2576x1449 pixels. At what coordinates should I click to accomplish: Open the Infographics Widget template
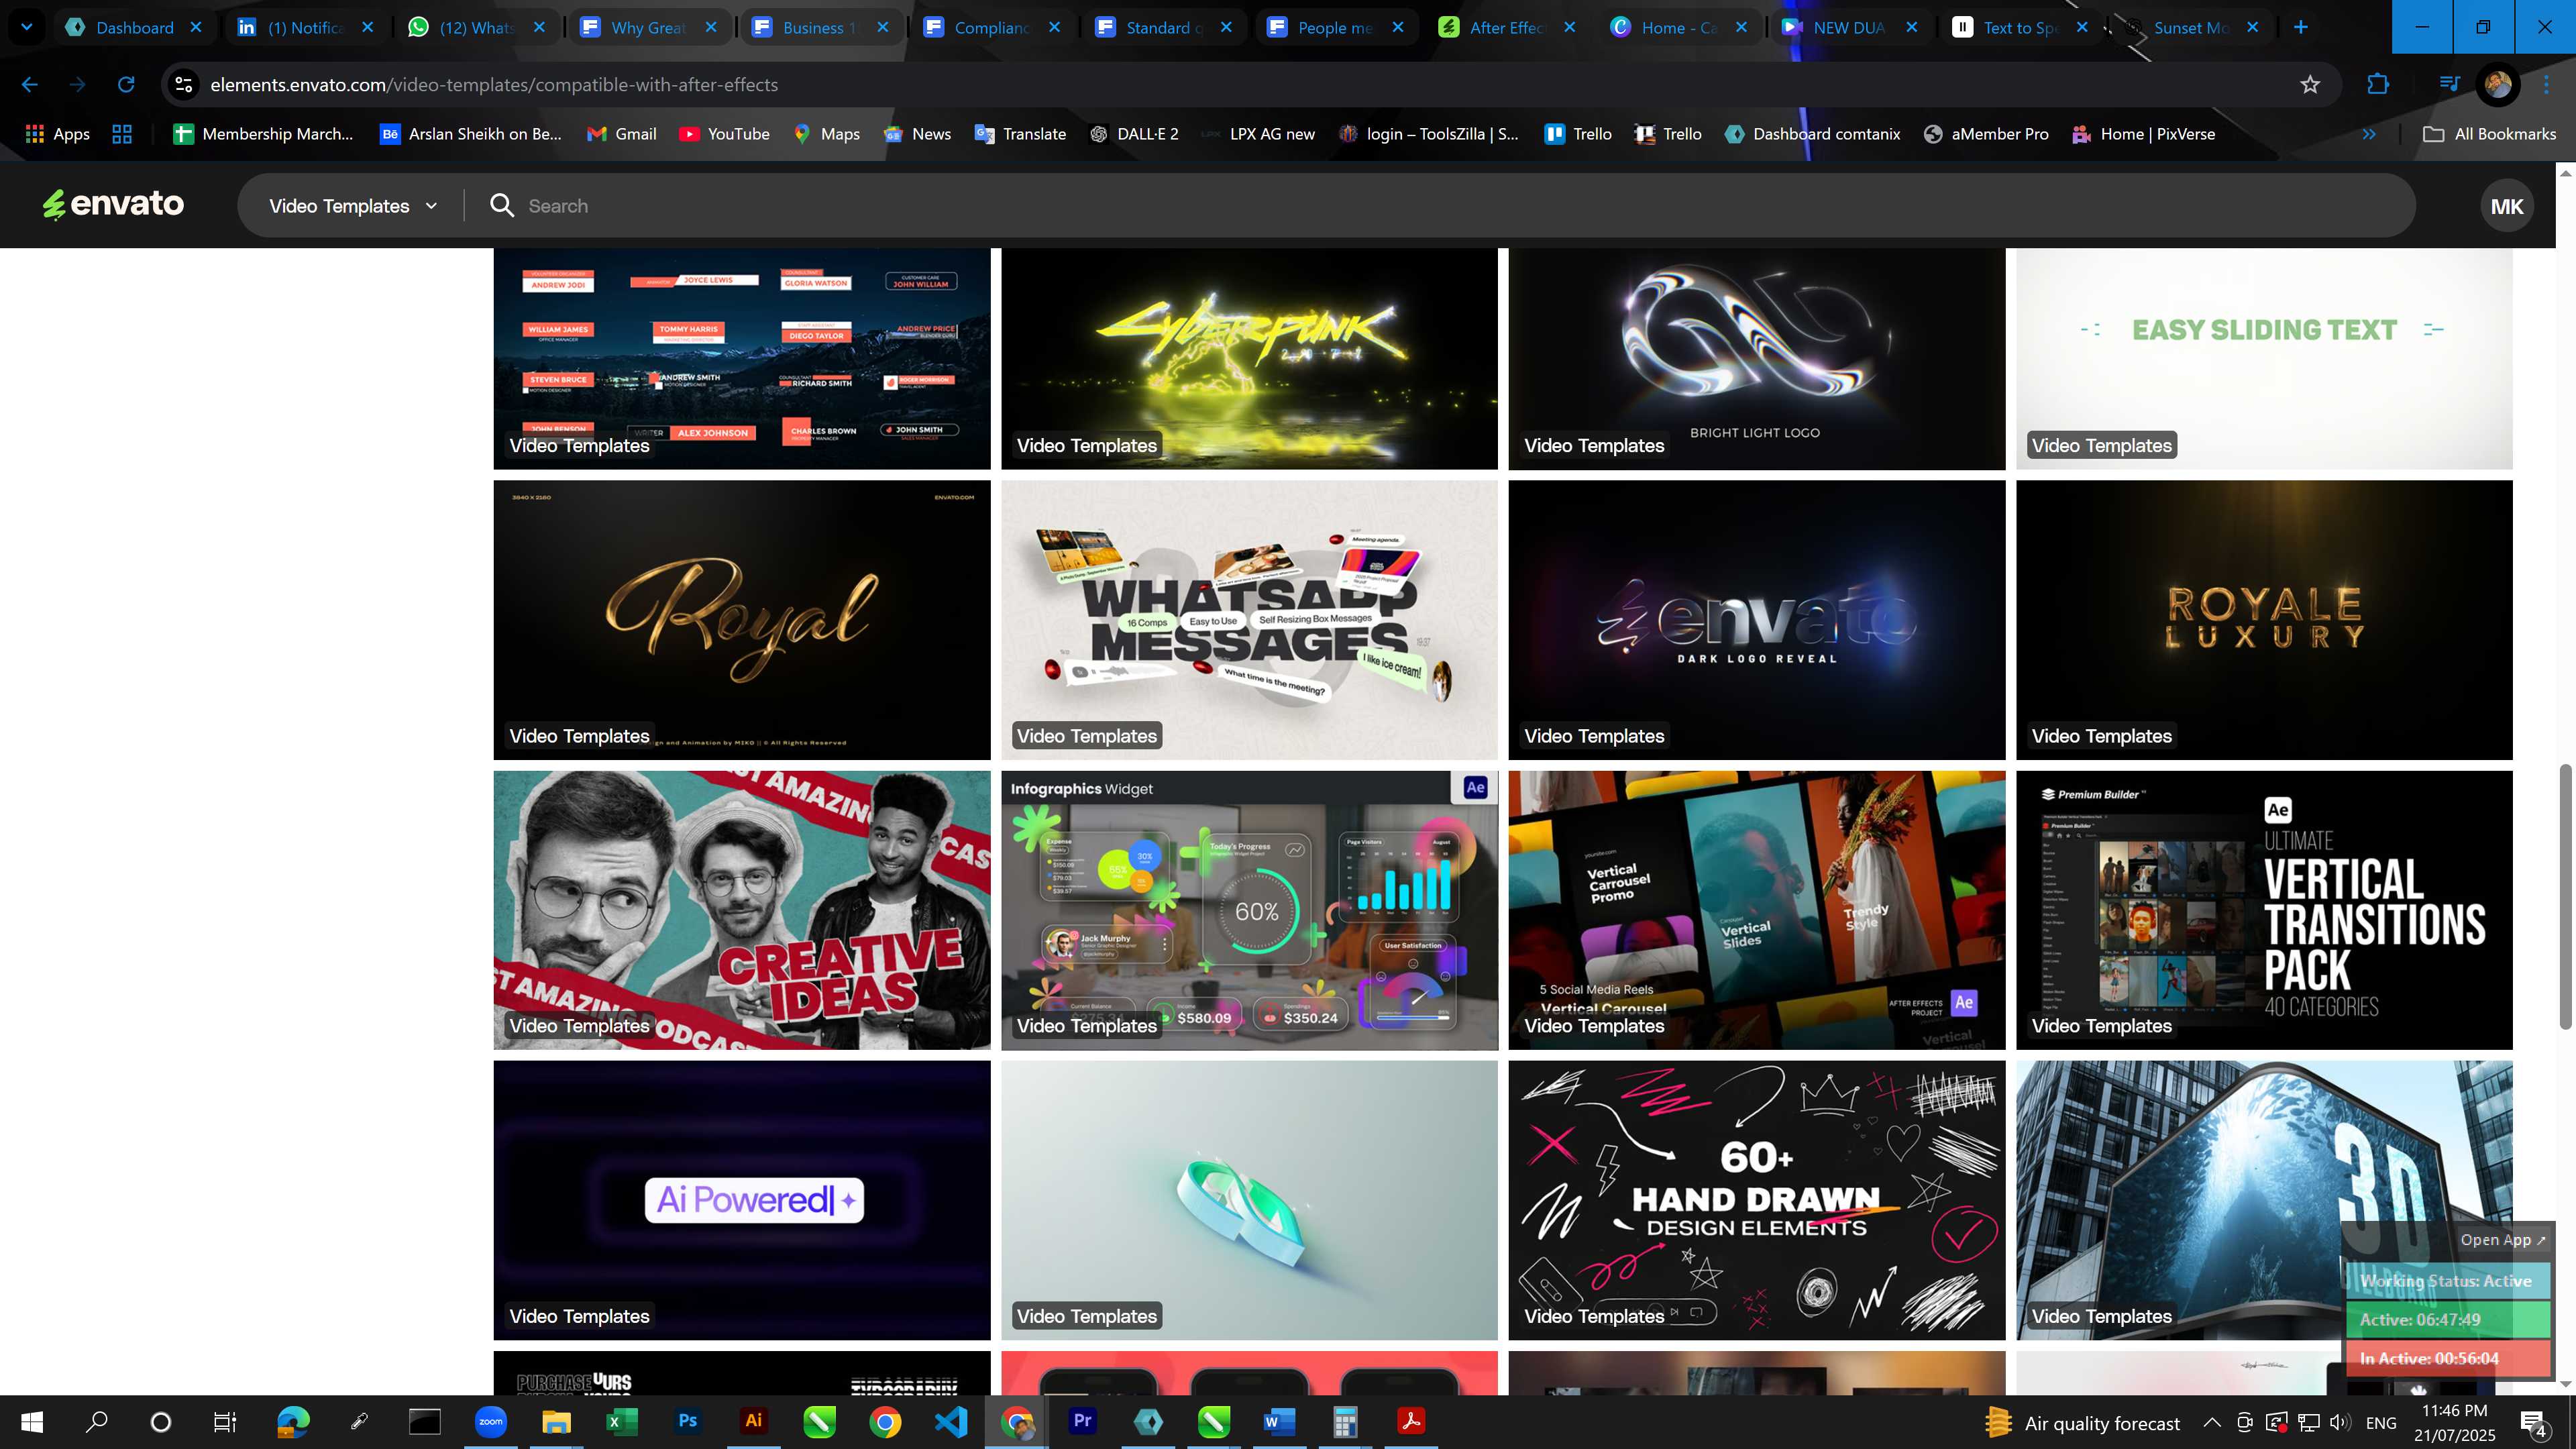click(x=1249, y=909)
